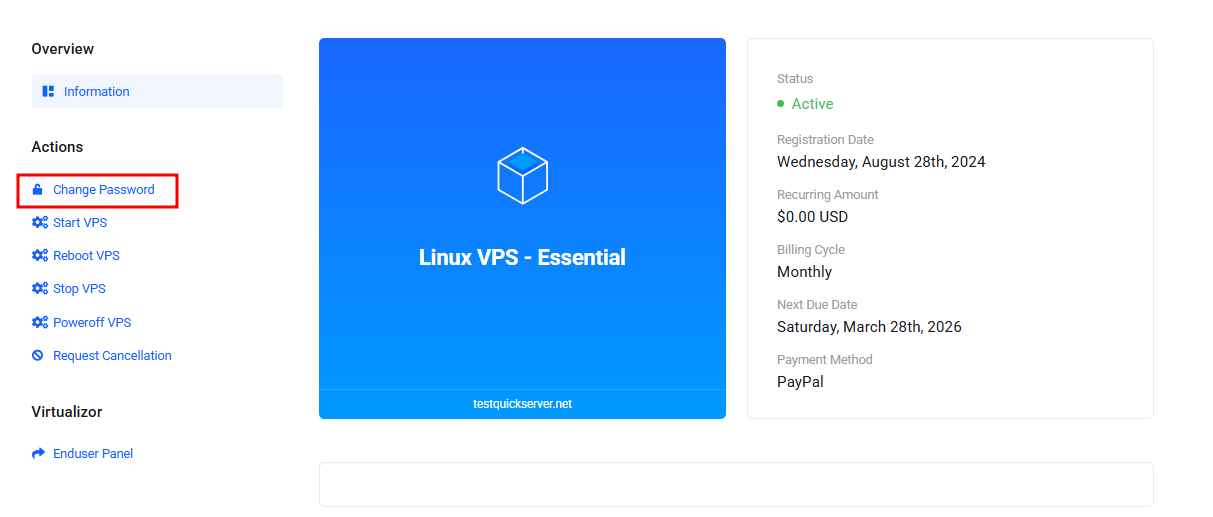This screenshot has height=517, width=1213.
Task: Click the gears icon beside Poweroff VPS
Action: pos(39,323)
